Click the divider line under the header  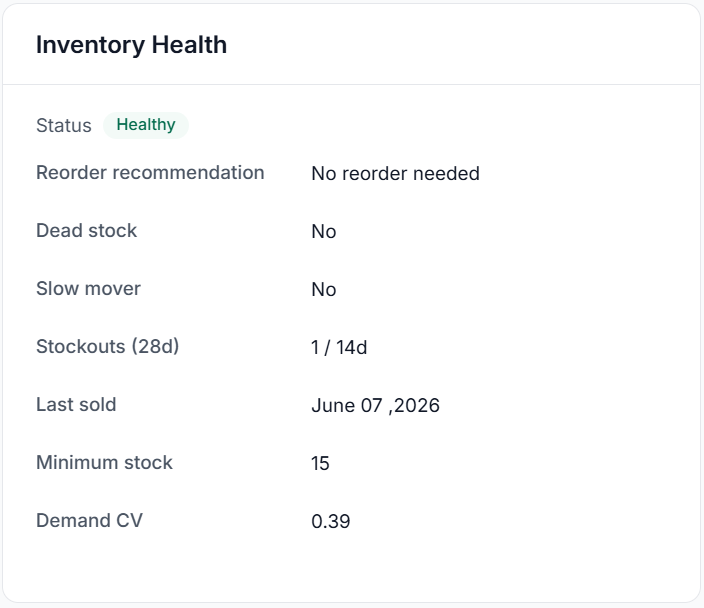click(x=352, y=84)
